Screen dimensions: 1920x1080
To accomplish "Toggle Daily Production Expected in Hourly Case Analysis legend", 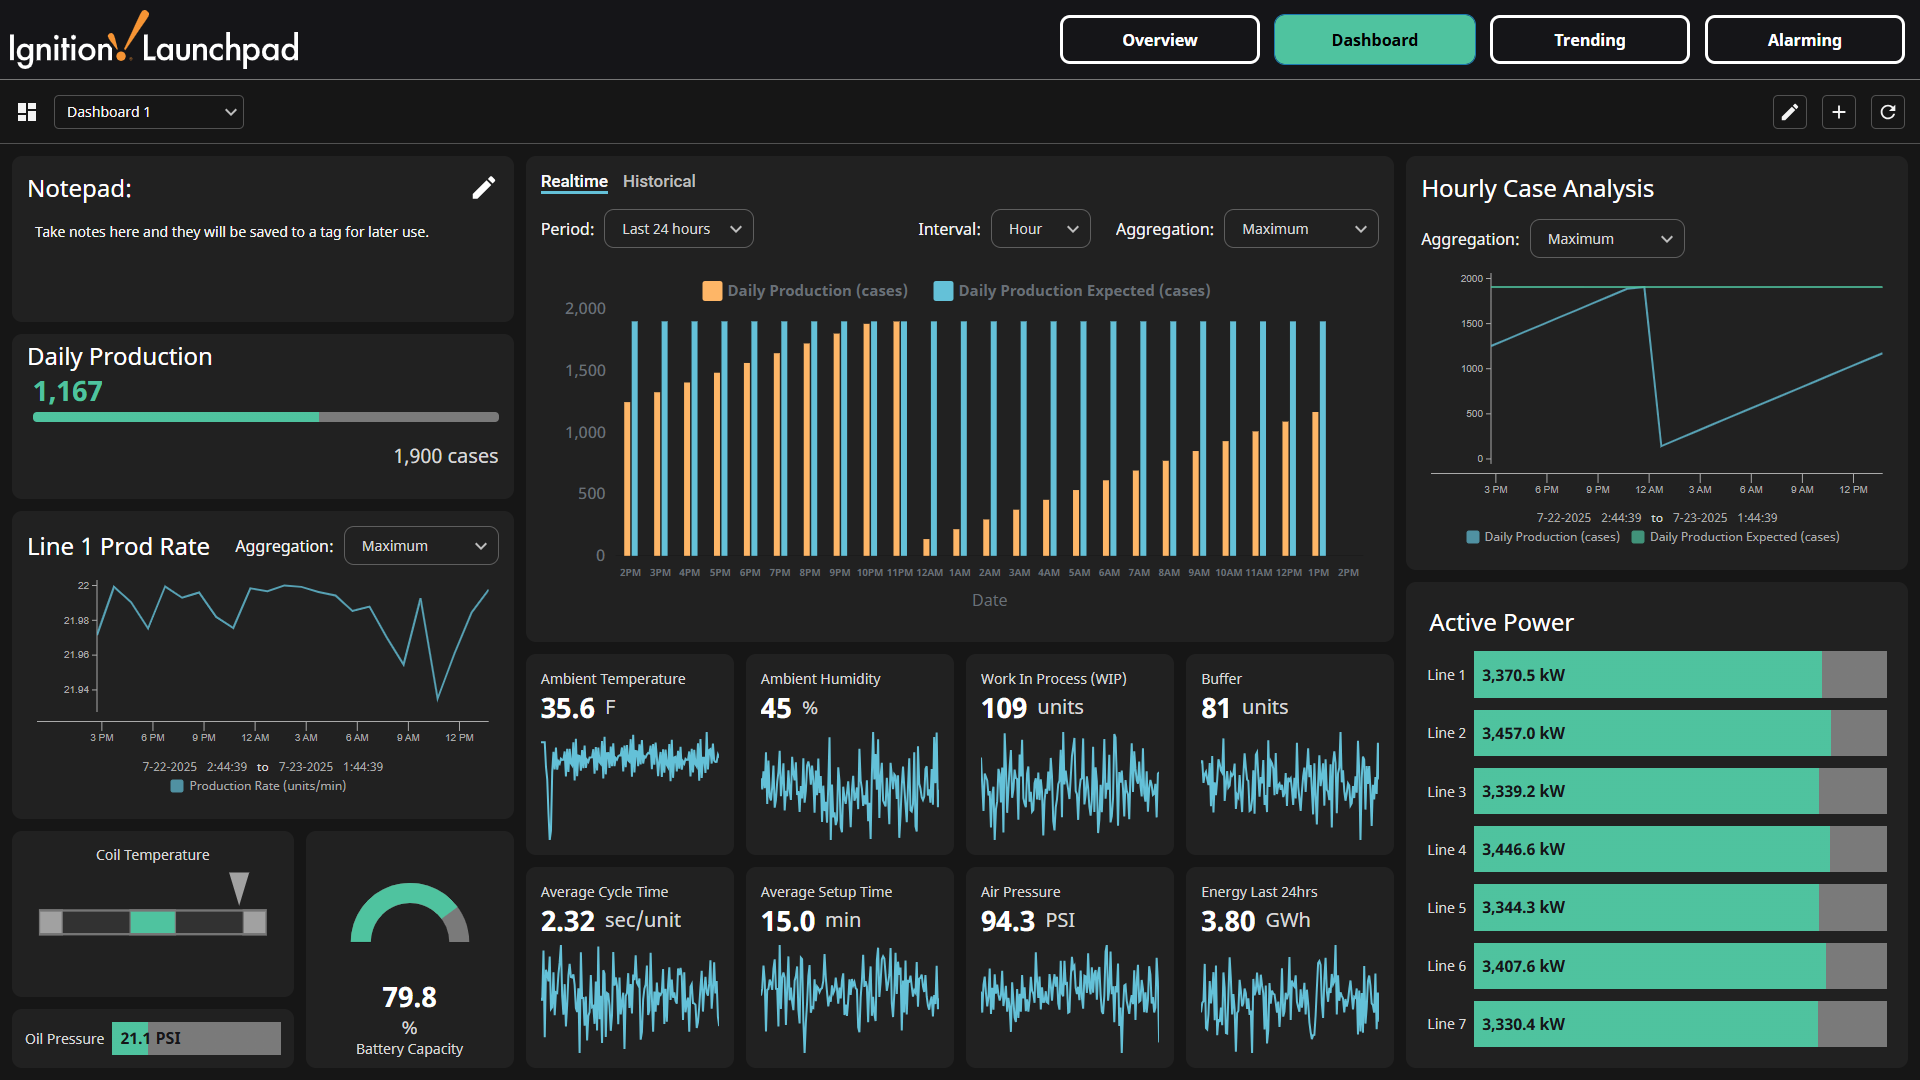I will [1637, 537].
